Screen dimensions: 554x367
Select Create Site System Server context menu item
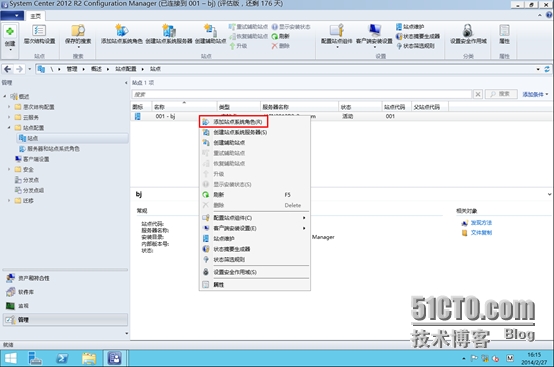point(255,132)
